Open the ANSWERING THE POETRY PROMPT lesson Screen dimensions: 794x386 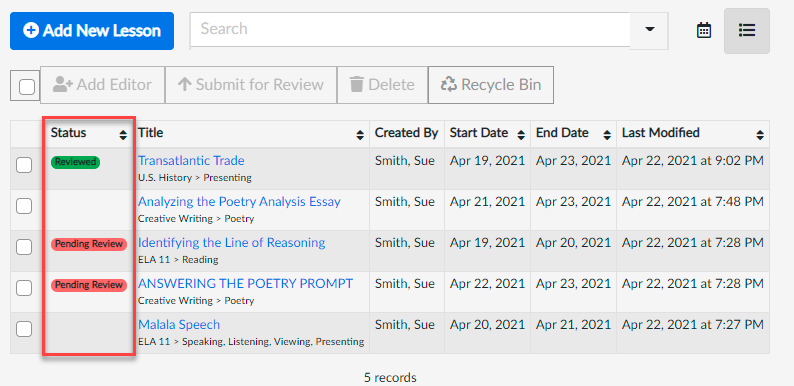[x=245, y=283]
